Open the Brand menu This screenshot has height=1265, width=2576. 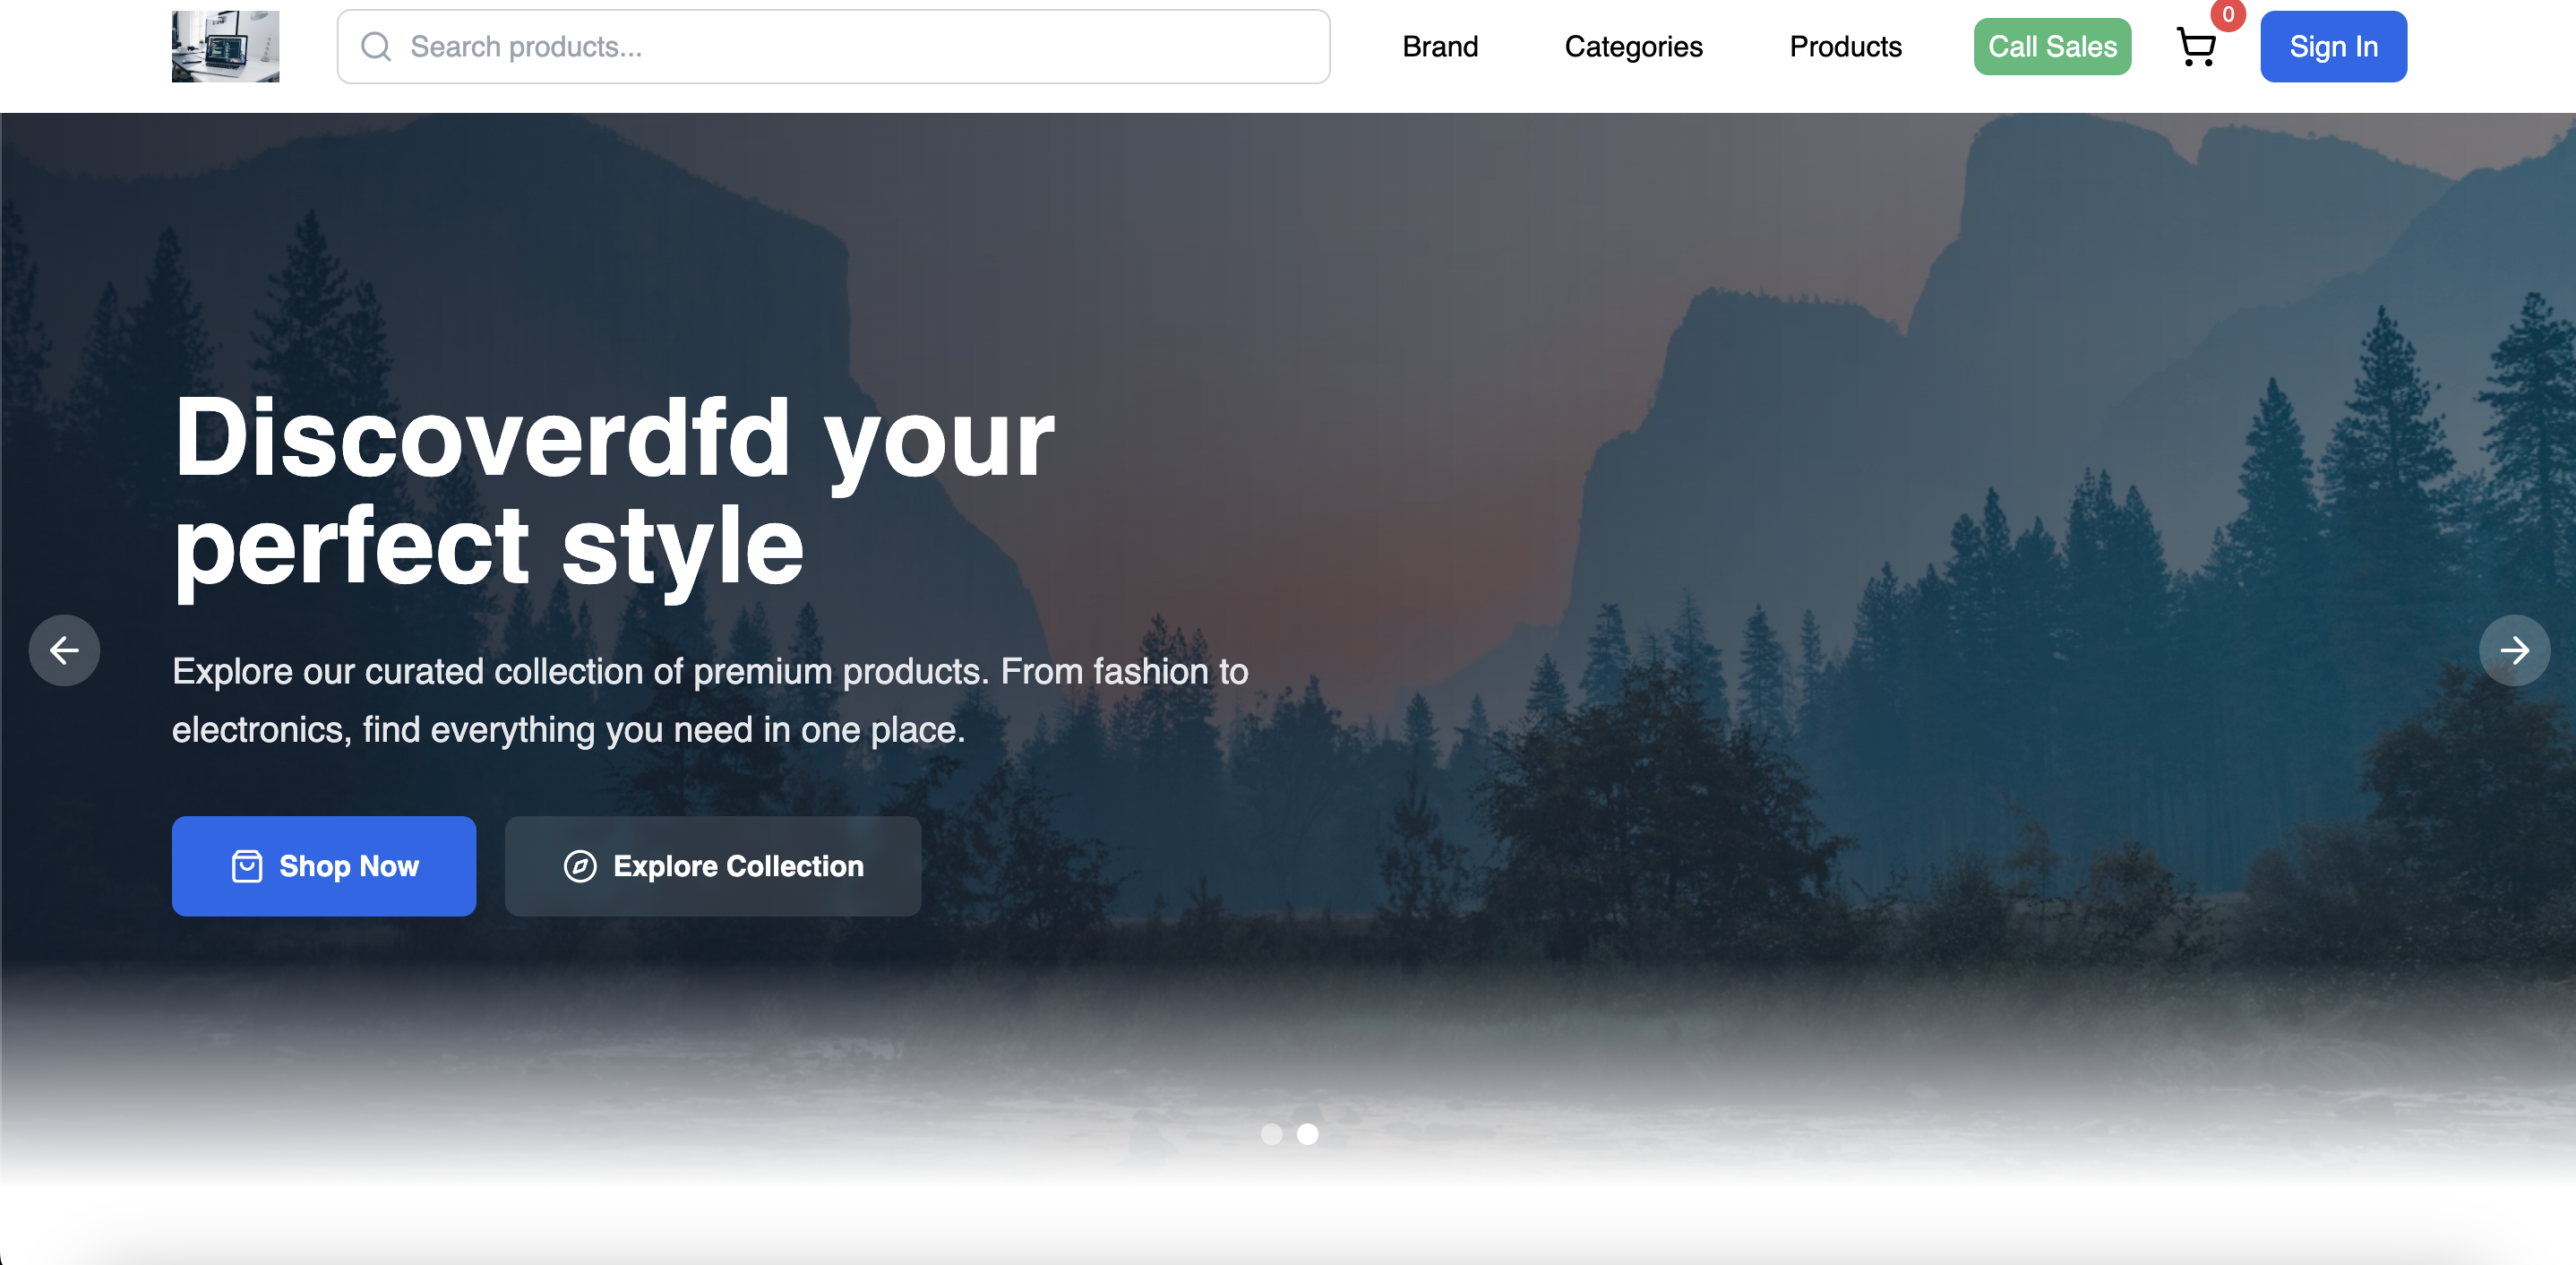point(1440,46)
